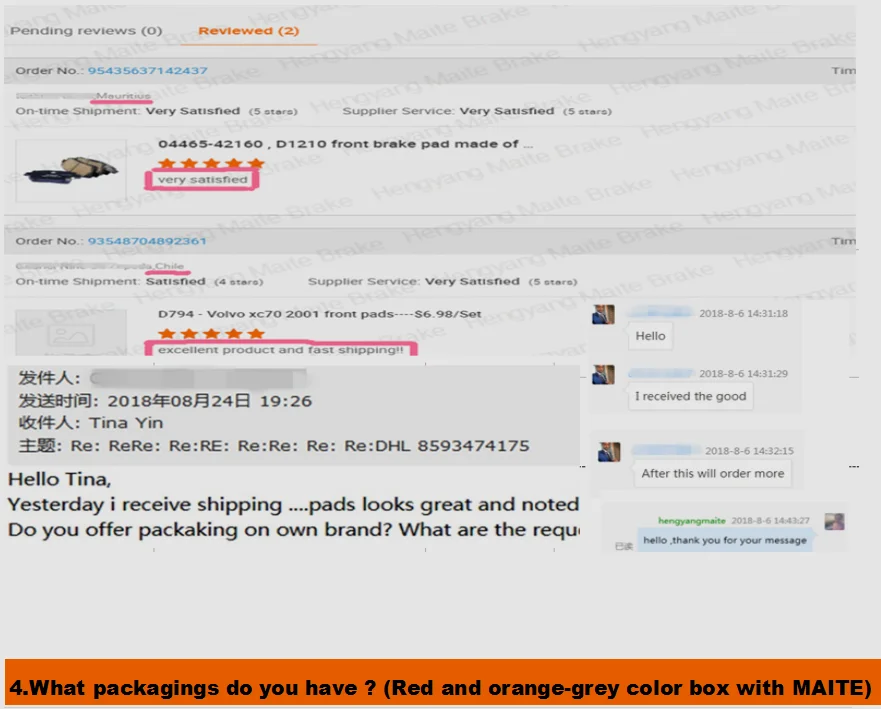The width and height of the screenshot is (881, 709).
Task: Click the 'hello, thank you for your message' bubble
Action: click(725, 540)
